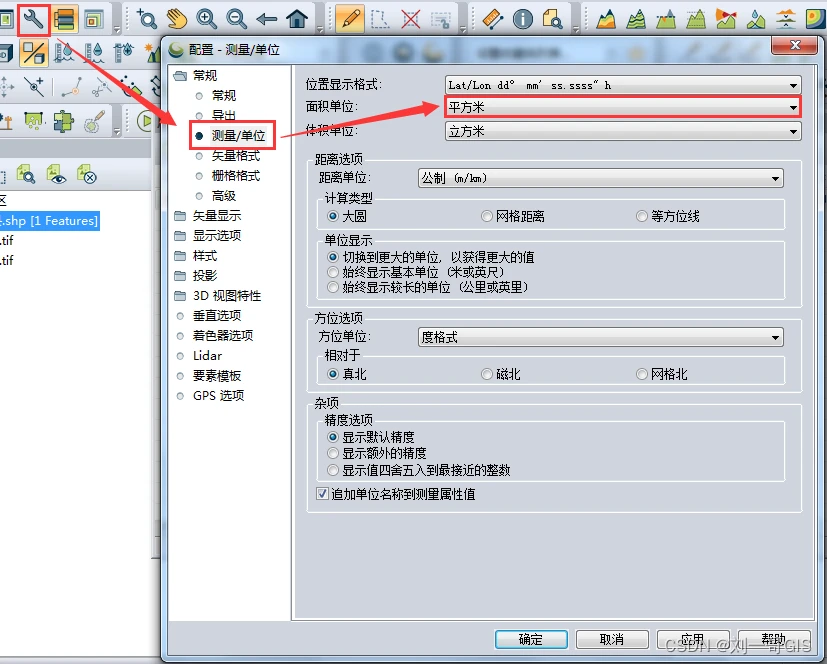The height and width of the screenshot is (664, 827).
Task: Select 网格距离 calculation type
Action: 514,216
